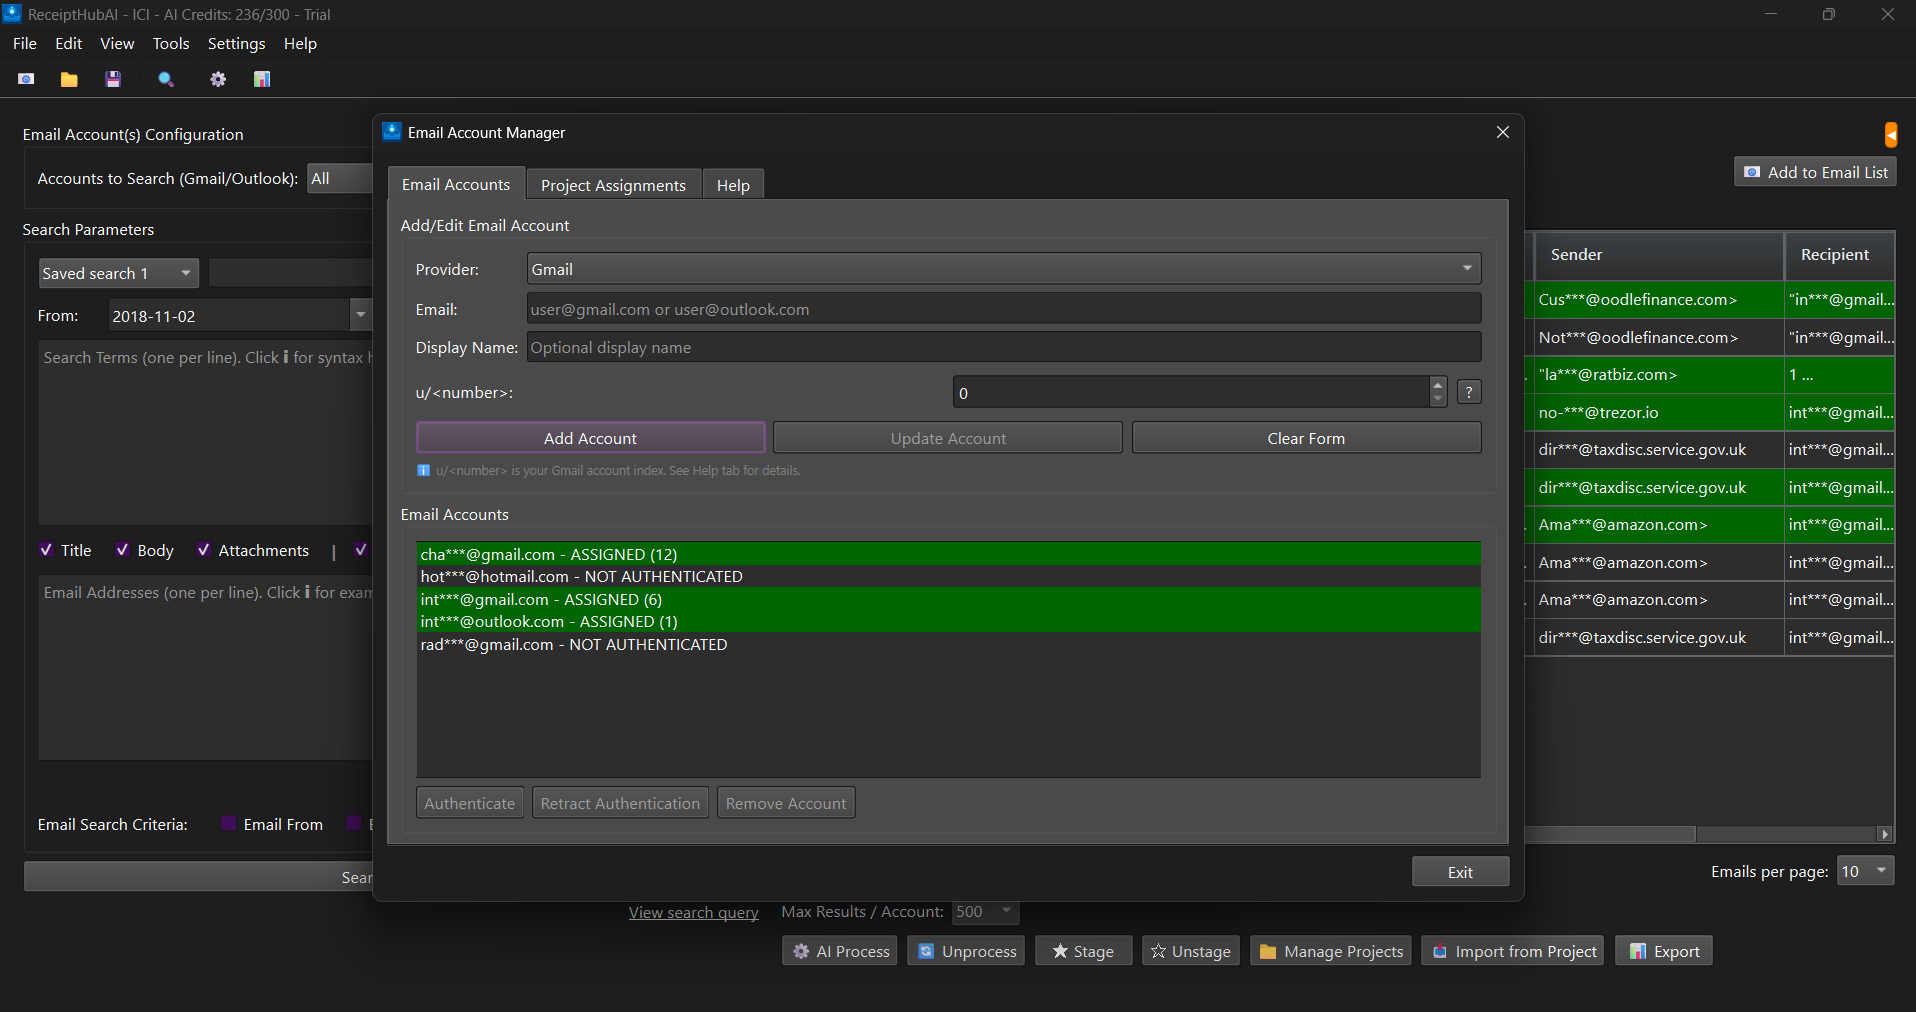
Task: Uncheck the Title checkbox
Action: click(x=47, y=550)
